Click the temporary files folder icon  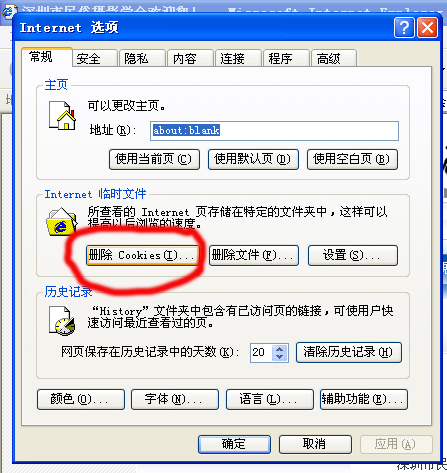click(x=62, y=222)
